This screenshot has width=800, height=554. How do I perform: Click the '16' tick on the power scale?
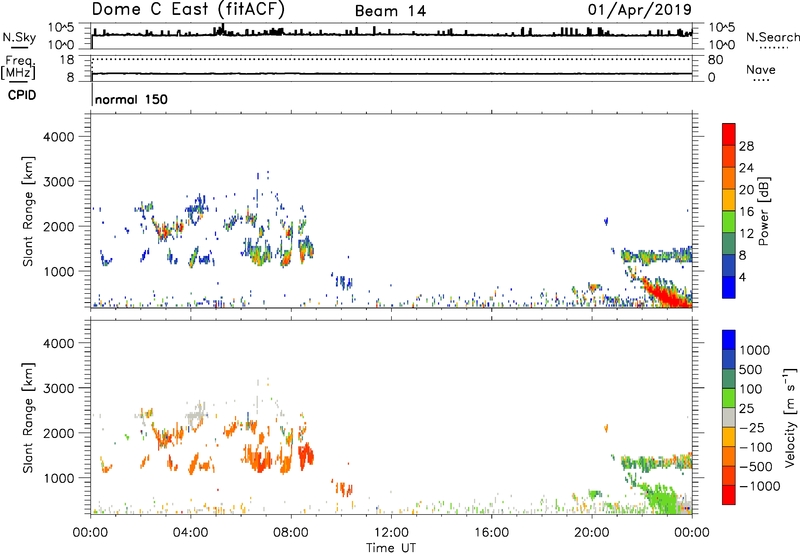point(746,212)
